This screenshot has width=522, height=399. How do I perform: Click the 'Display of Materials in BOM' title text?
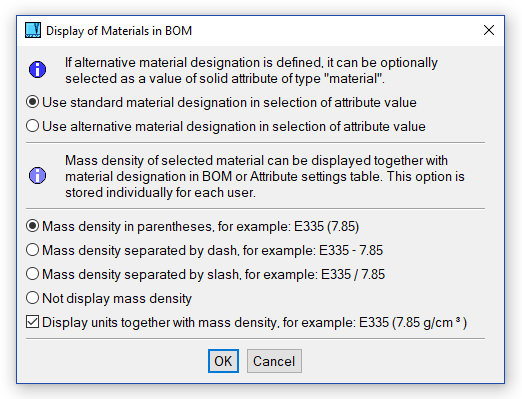tap(119, 31)
